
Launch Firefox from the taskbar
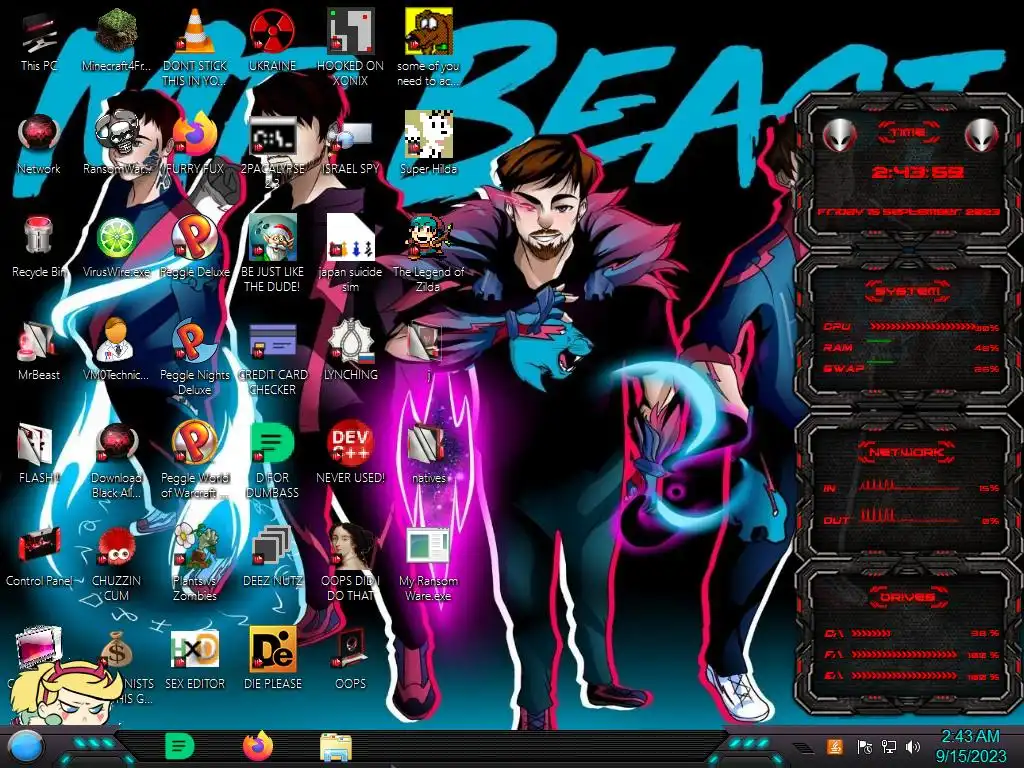tap(257, 746)
